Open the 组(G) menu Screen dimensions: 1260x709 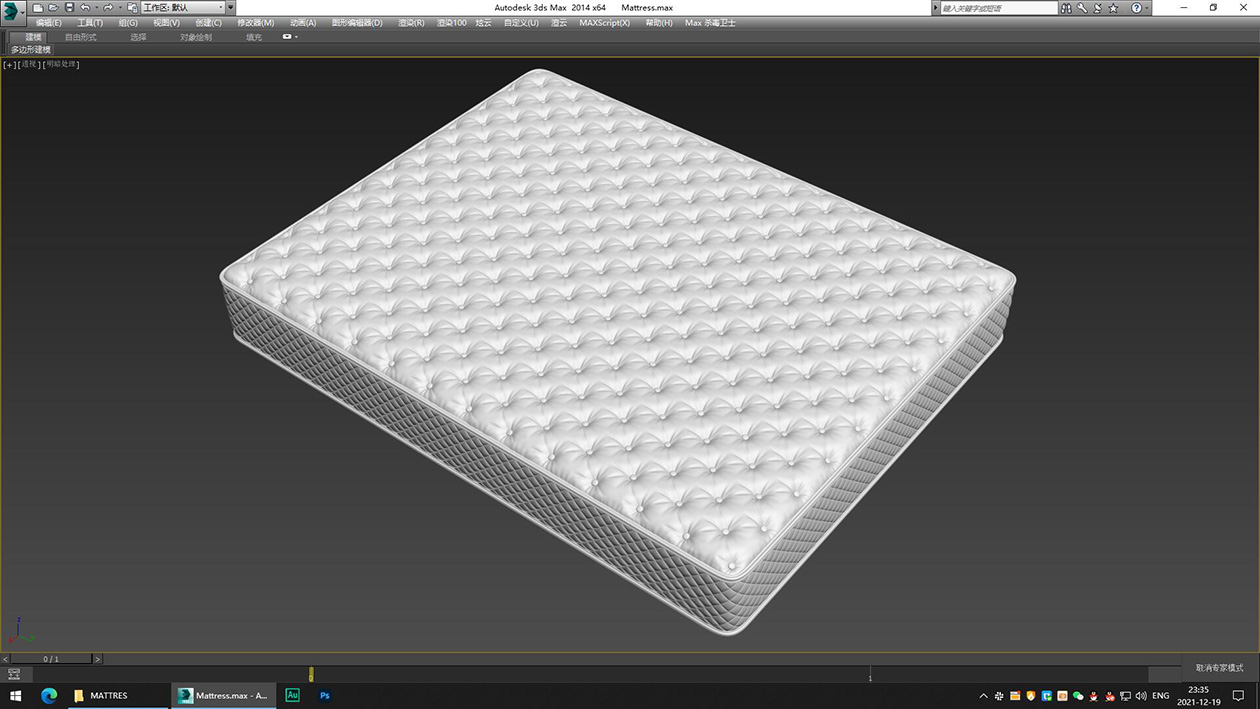point(128,22)
